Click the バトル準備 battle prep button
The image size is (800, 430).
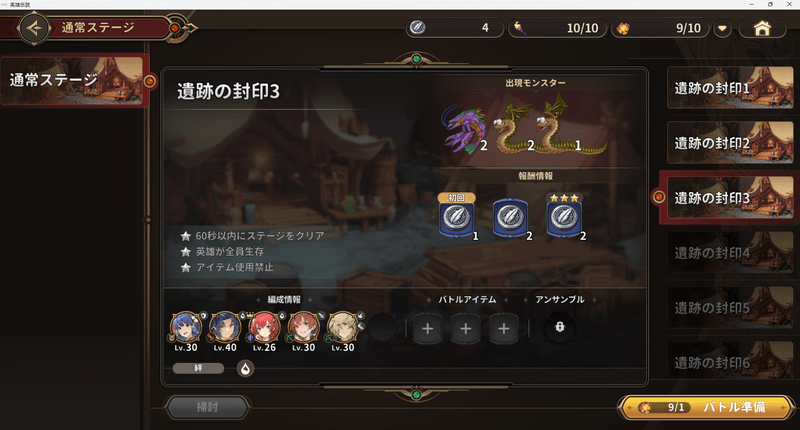tap(707, 407)
